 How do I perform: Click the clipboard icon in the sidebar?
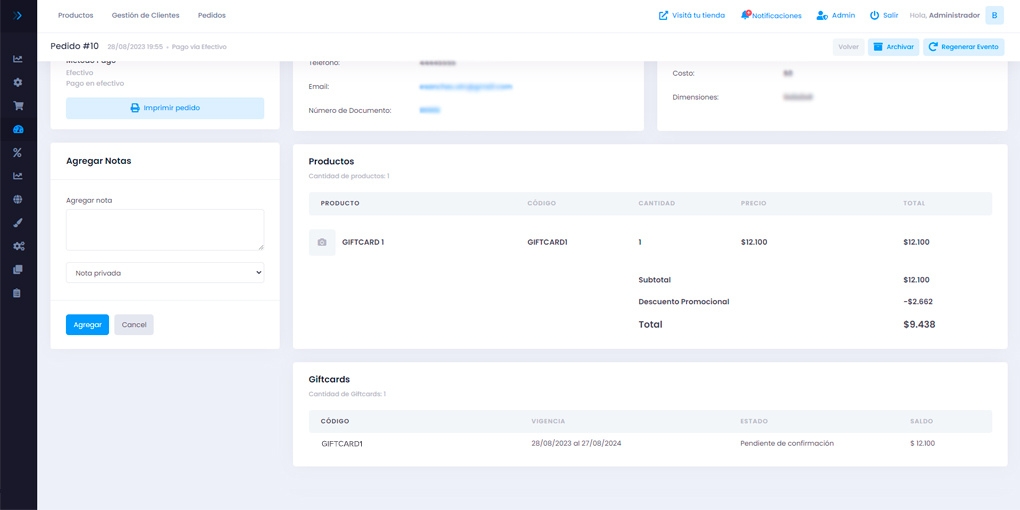[x=18, y=293]
